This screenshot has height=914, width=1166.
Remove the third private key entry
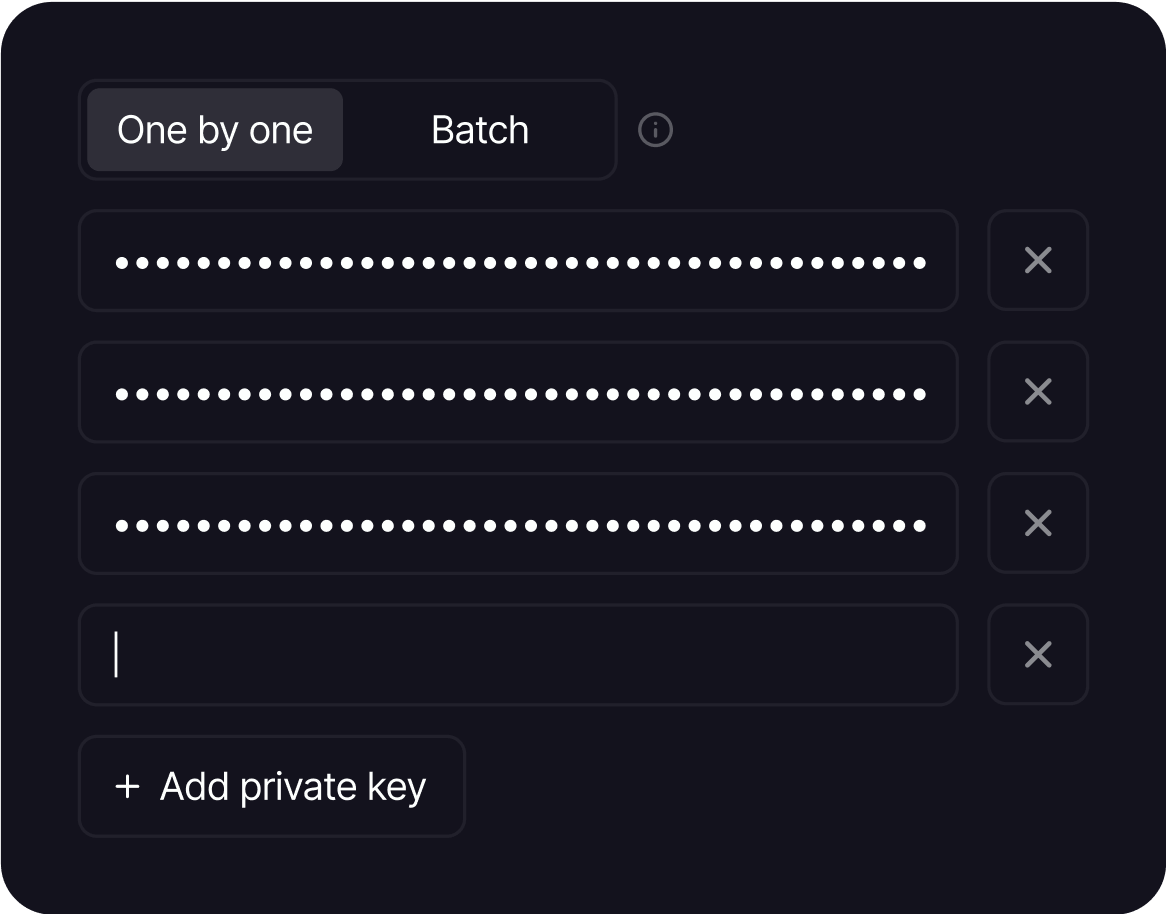(1037, 523)
